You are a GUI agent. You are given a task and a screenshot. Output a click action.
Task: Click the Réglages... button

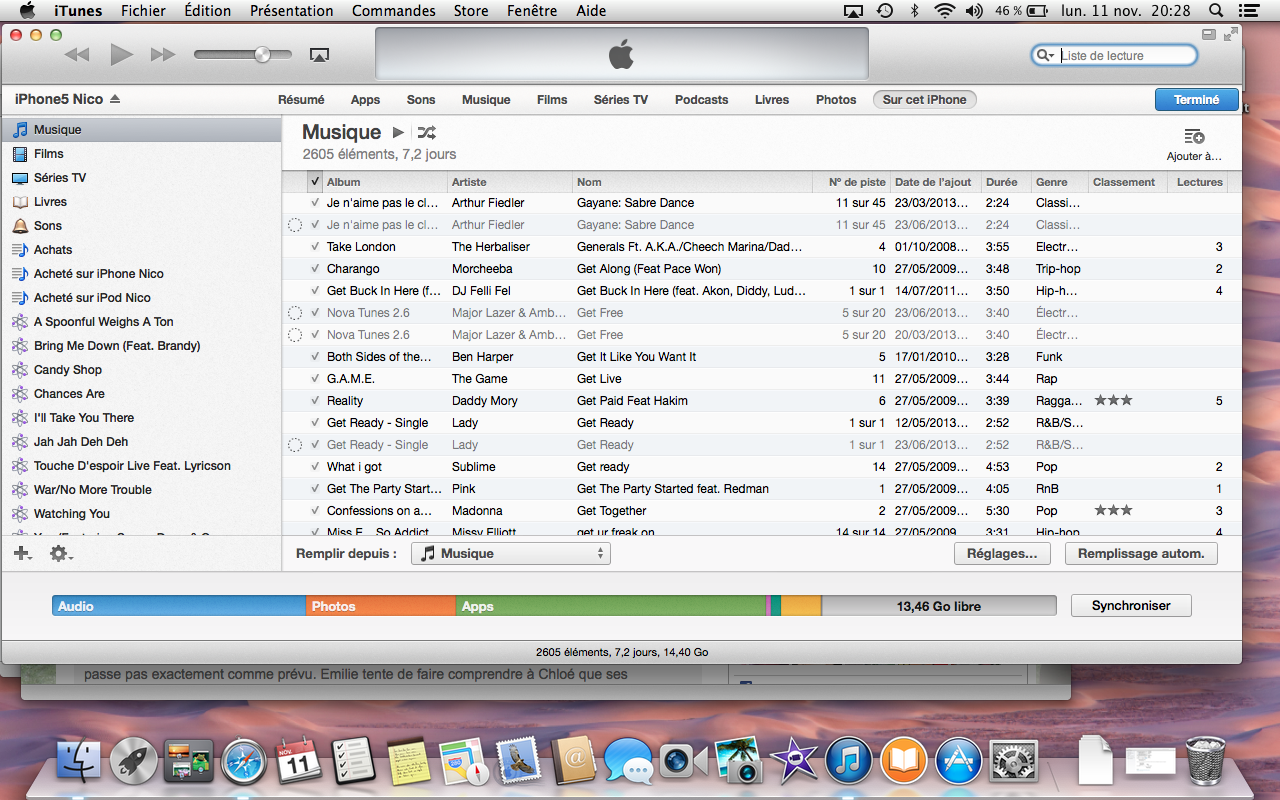(1002, 553)
